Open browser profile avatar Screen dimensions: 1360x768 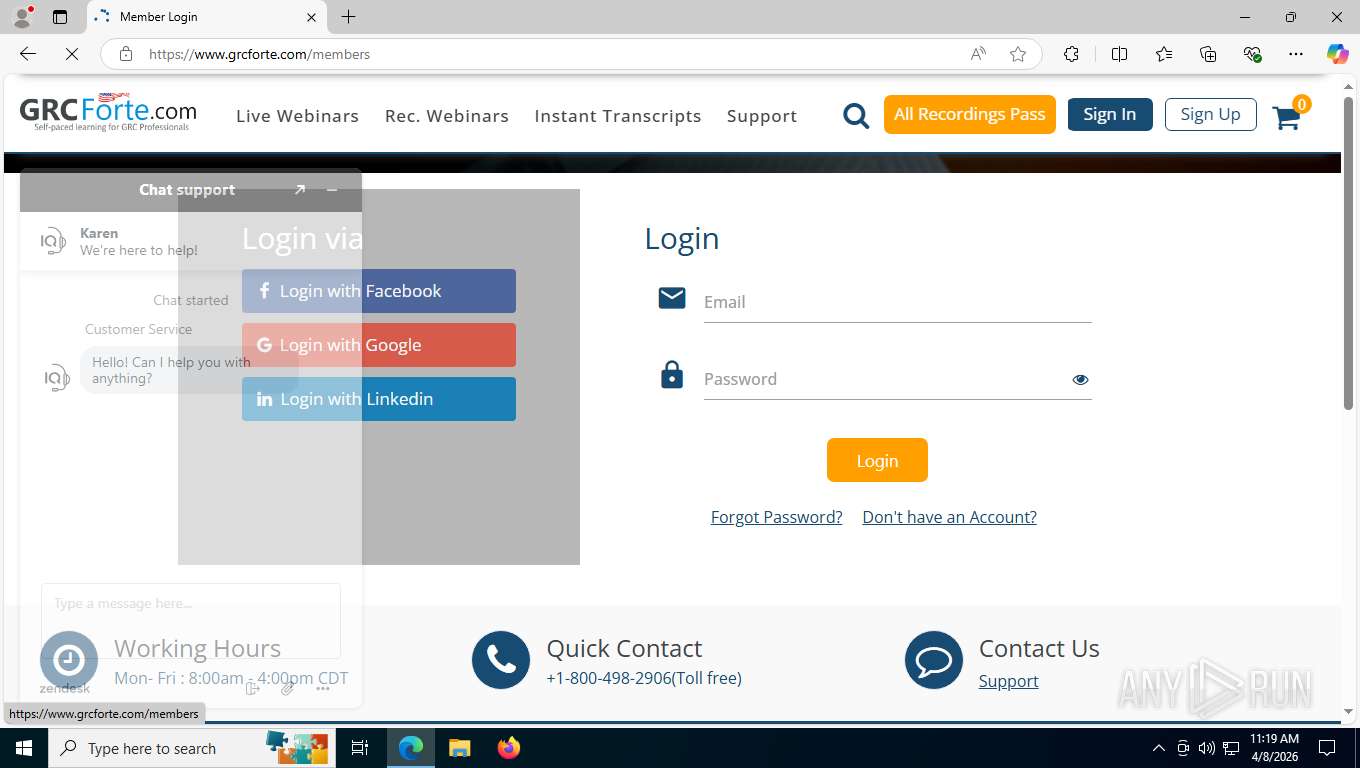point(22,16)
